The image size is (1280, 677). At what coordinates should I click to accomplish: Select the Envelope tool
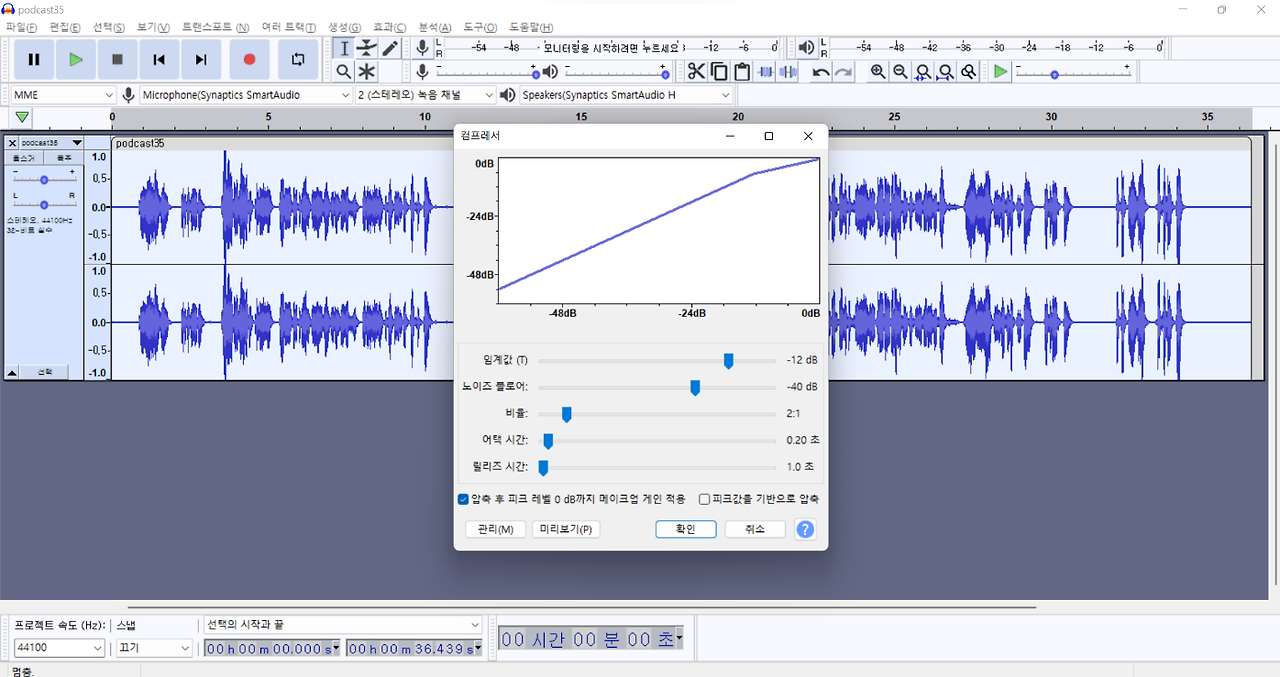point(367,48)
